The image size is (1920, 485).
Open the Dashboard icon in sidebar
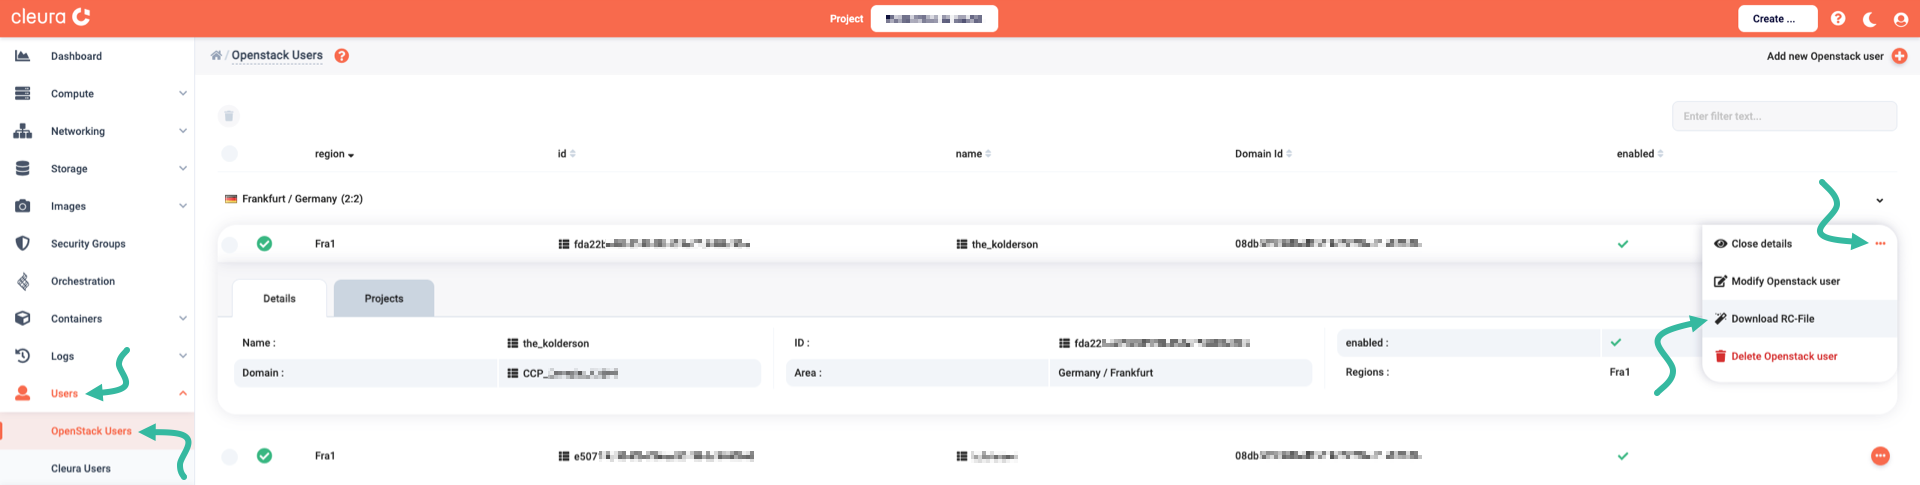pyautogui.click(x=22, y=56)
